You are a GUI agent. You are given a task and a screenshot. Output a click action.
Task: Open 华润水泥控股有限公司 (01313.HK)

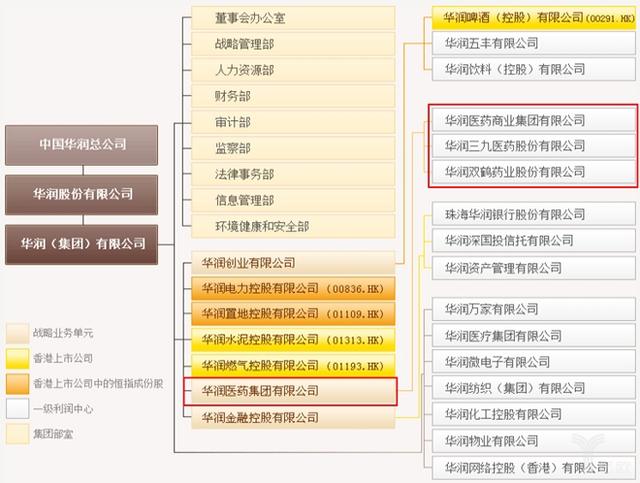(x=293, y=340)
